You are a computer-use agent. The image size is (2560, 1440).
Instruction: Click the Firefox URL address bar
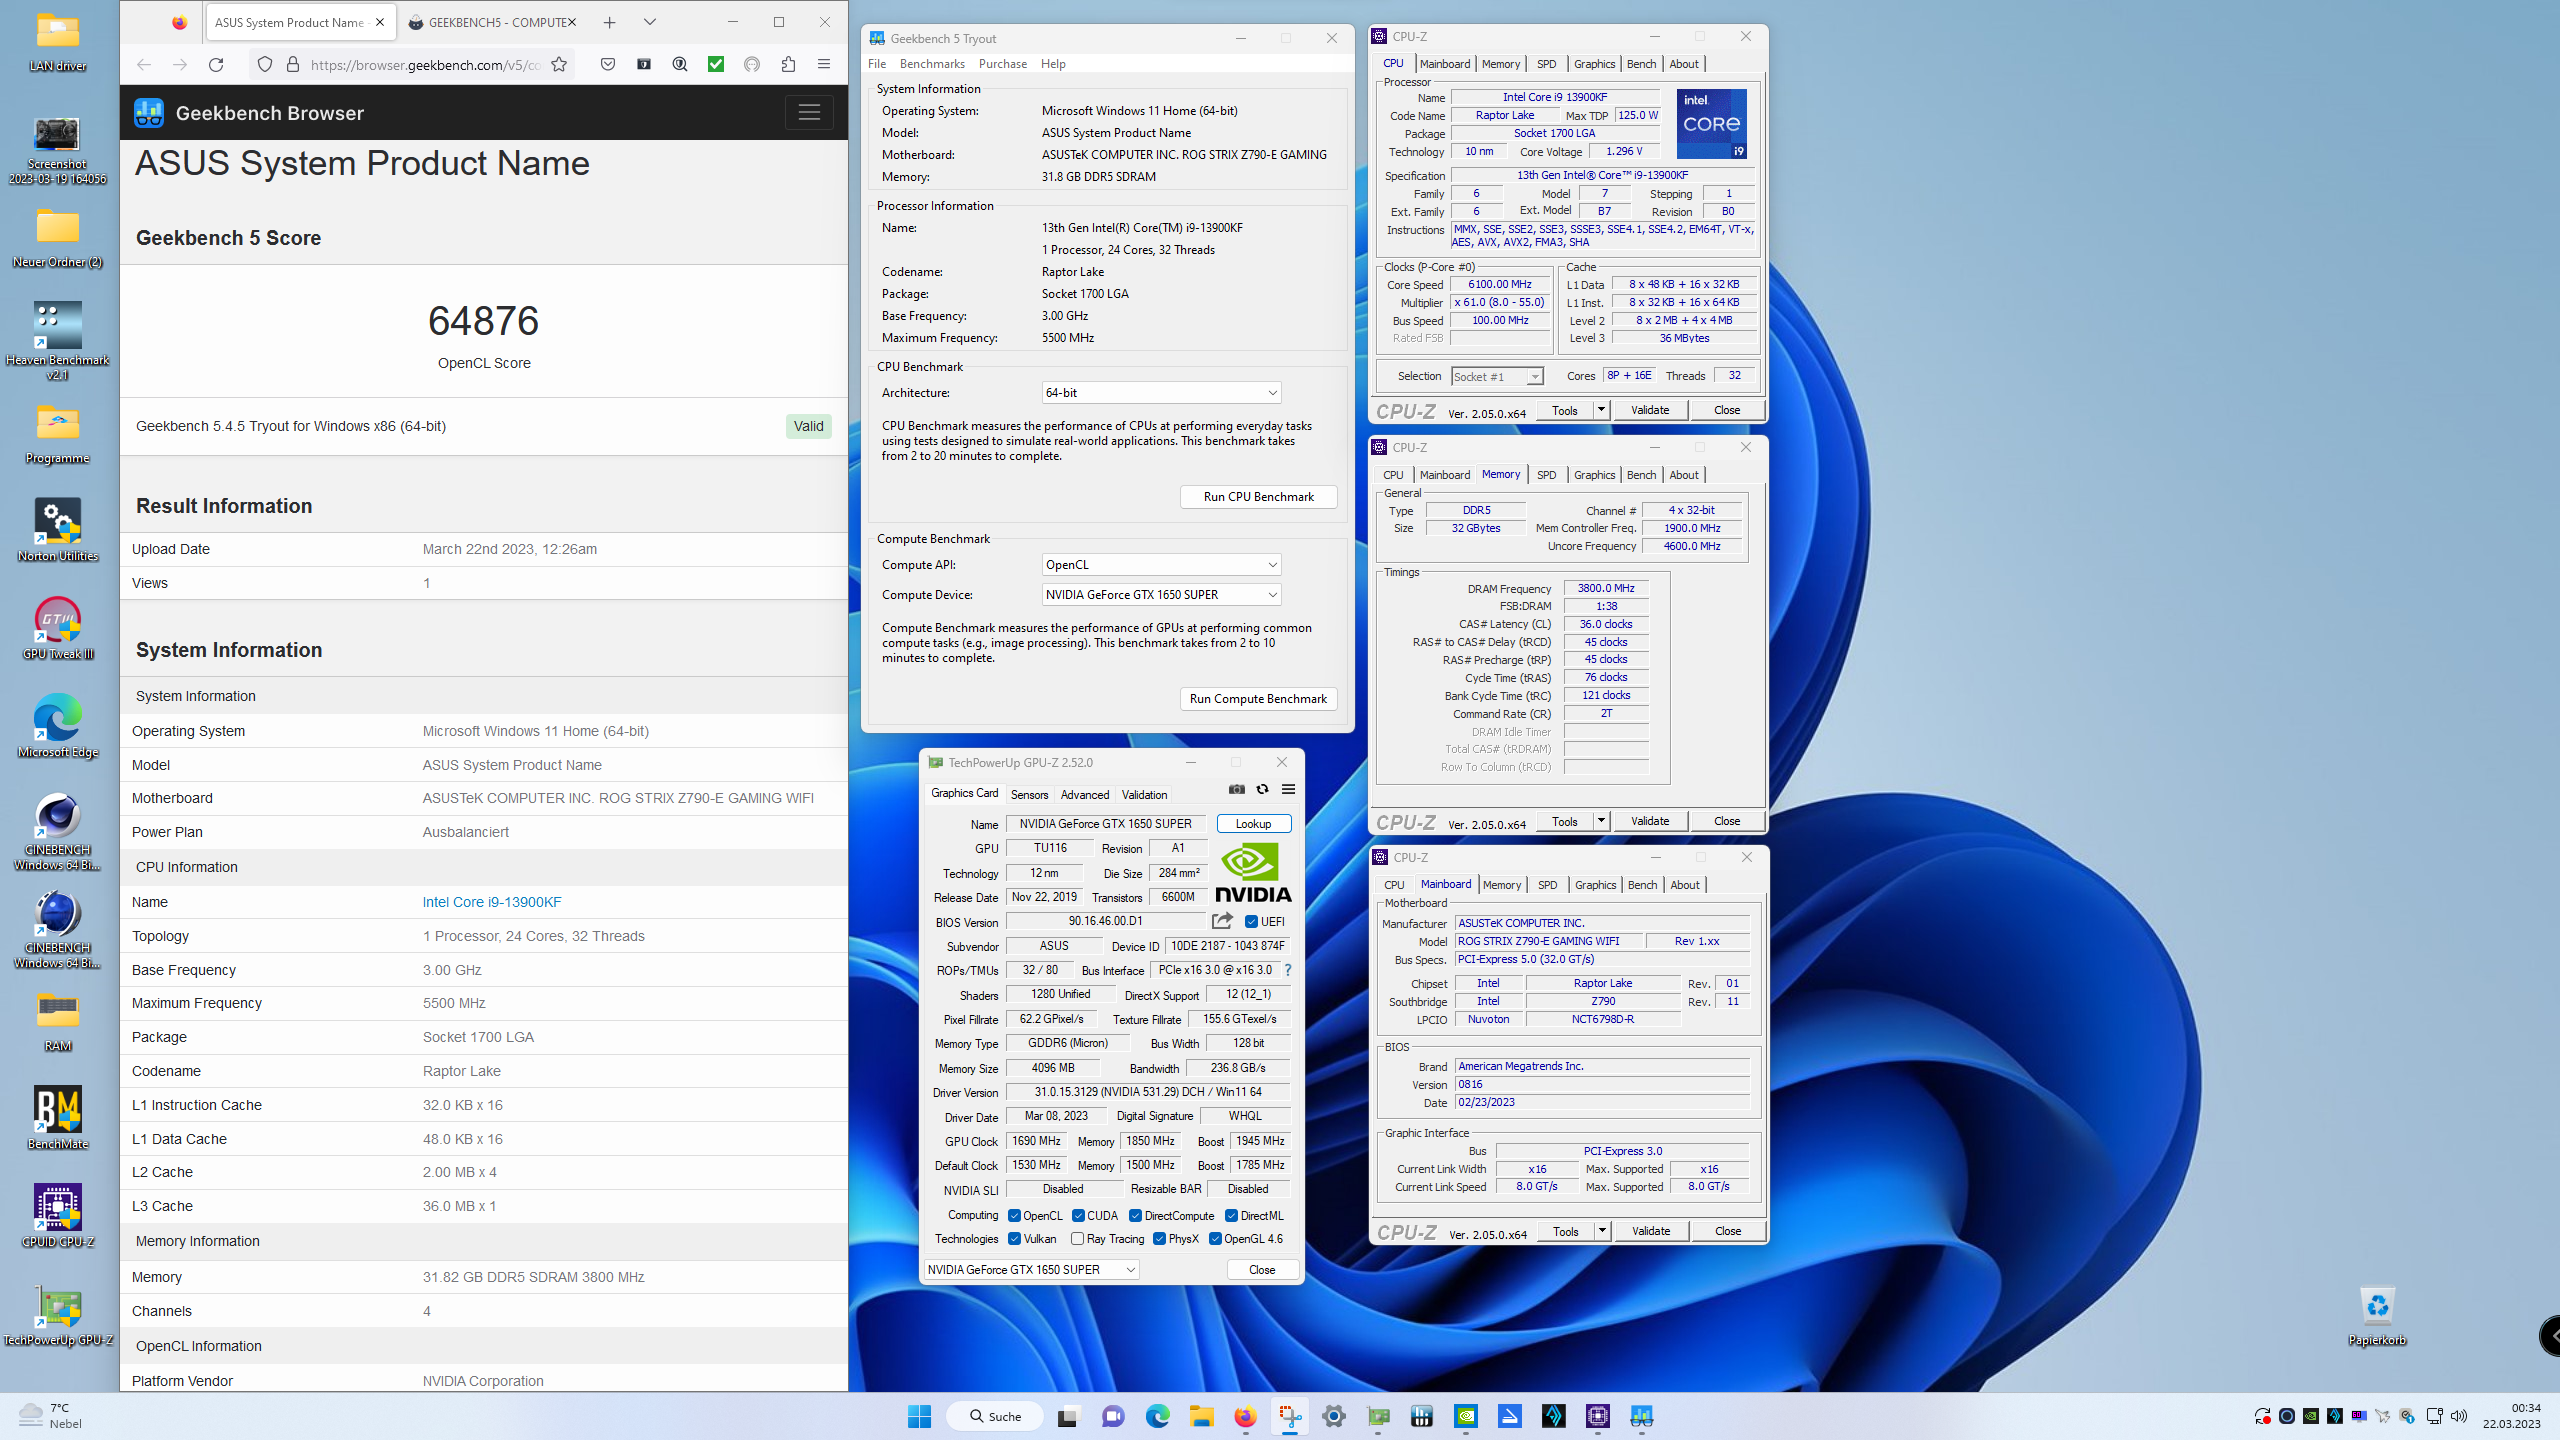point(425,64)
